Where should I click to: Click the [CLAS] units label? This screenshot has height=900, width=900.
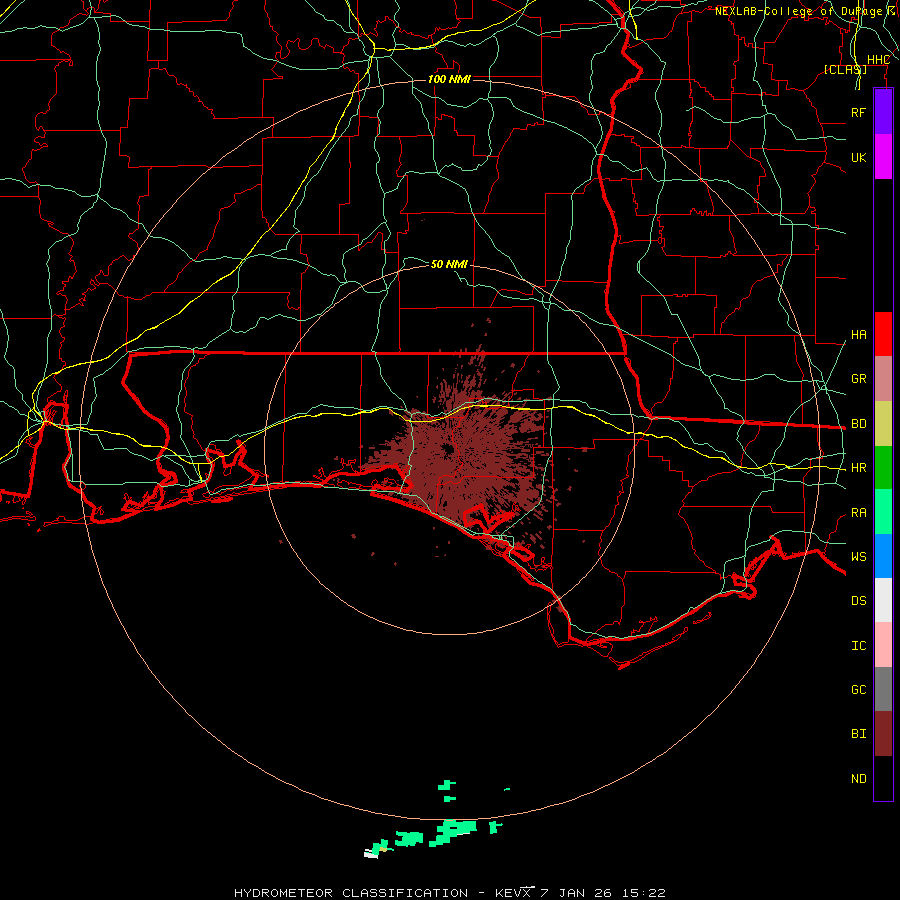click(845, 69)
